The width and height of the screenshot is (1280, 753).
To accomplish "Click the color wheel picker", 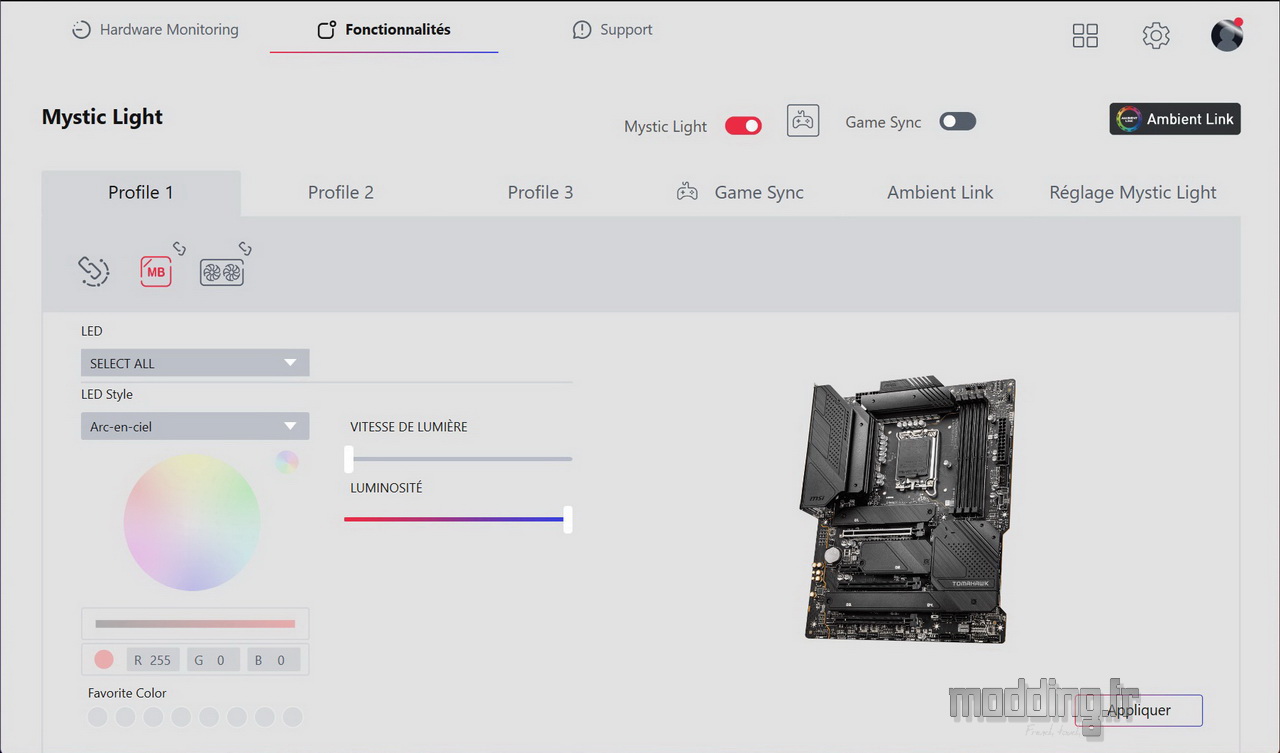I will (192, 522).
